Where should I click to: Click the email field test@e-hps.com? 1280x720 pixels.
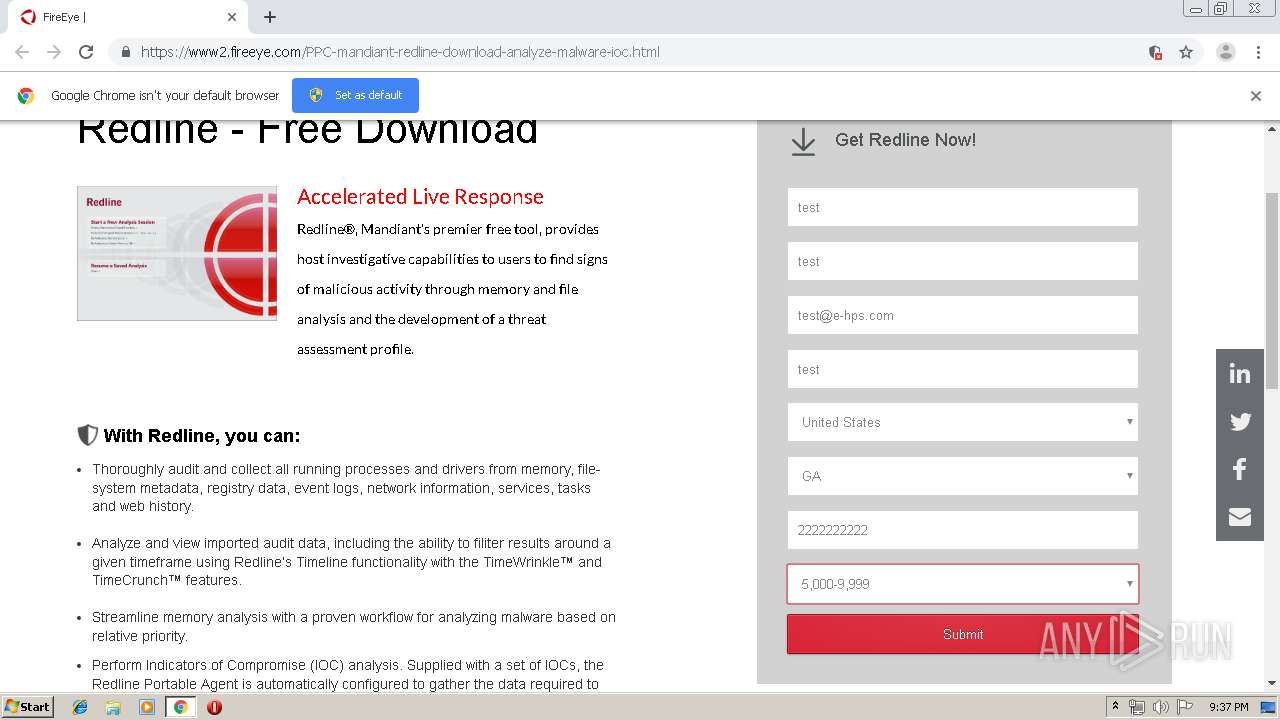[963, 315]
